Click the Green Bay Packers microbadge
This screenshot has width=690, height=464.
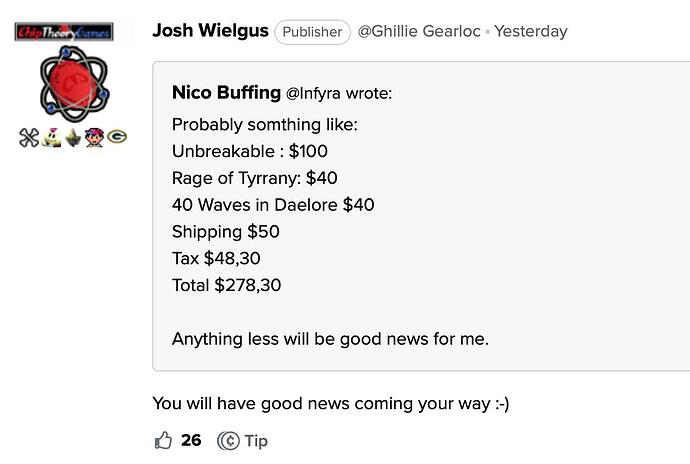(117, 139)
